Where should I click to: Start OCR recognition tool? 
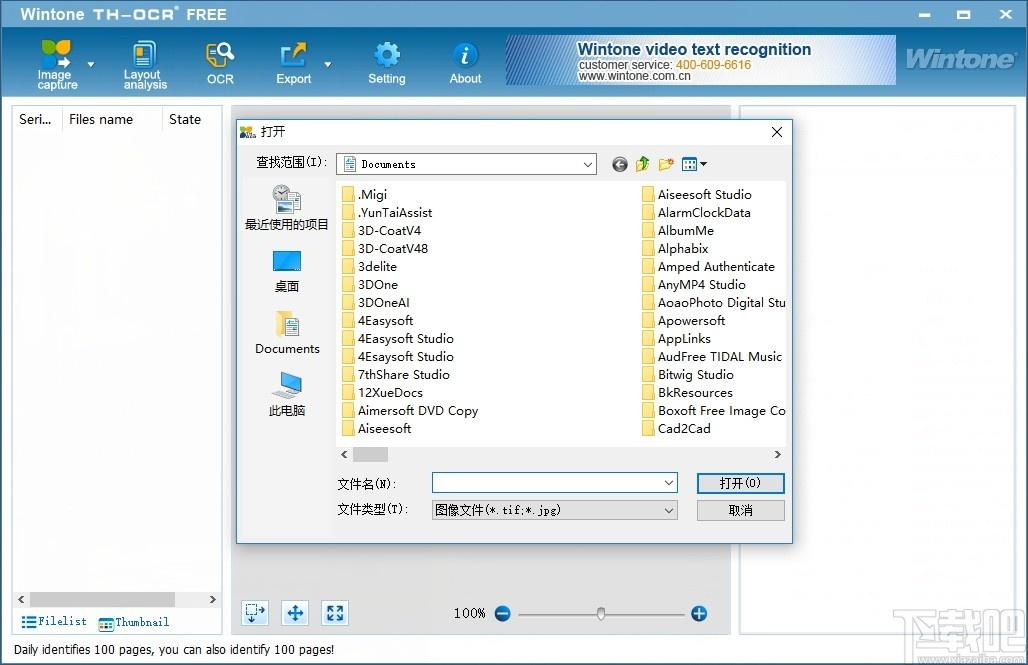tap(220, 64)
